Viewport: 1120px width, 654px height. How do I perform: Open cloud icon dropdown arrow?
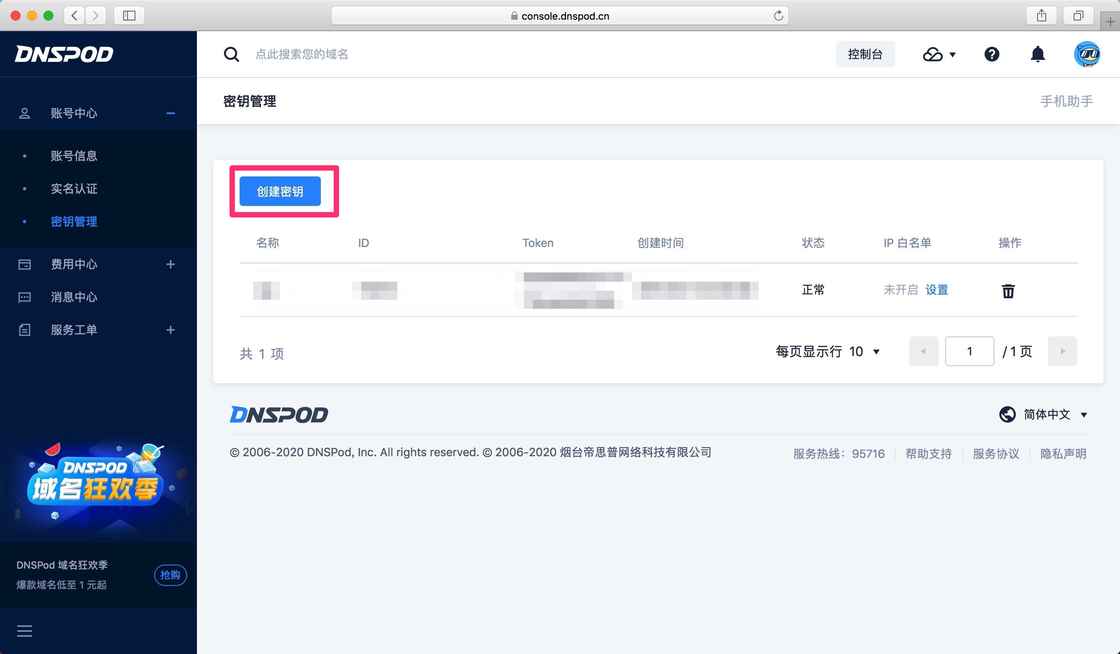click(x=952, y=55)
